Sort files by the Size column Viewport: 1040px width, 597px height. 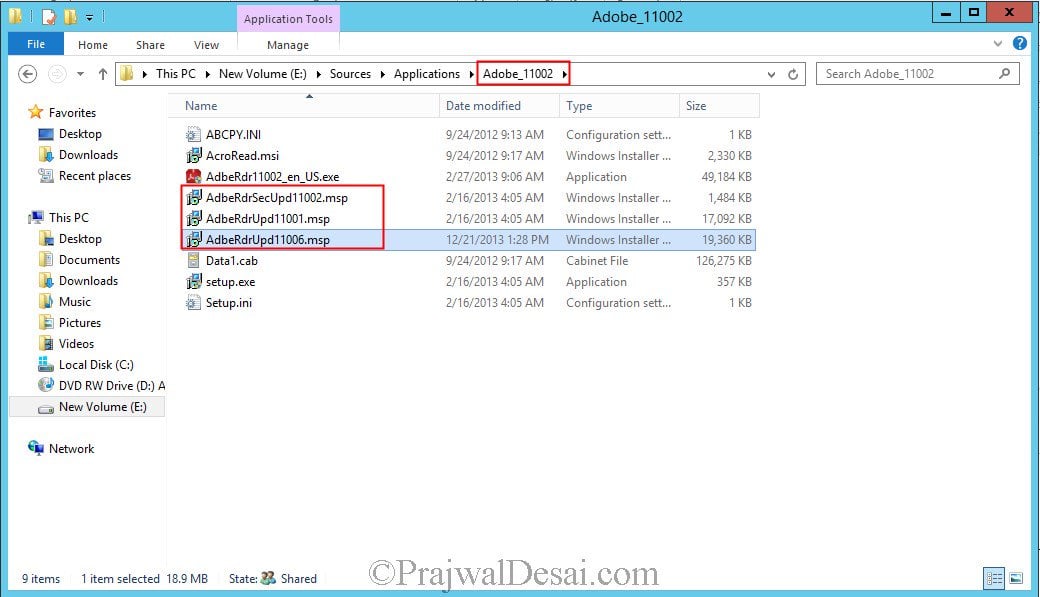point(719,105)
